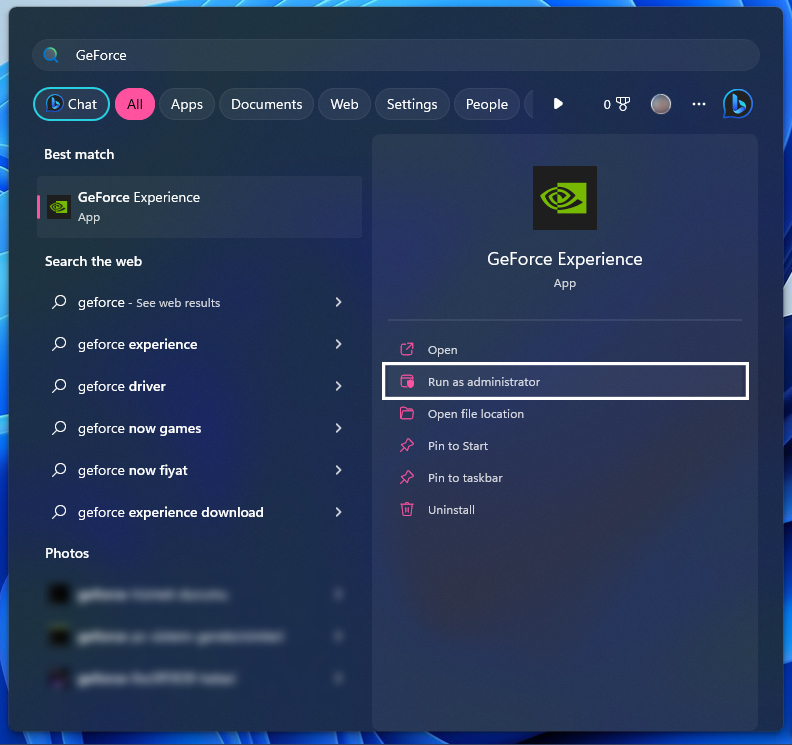Viewport: 792px width, 745px height.
Task: Click Open for GeForce Experience
Action: [565, 350]
